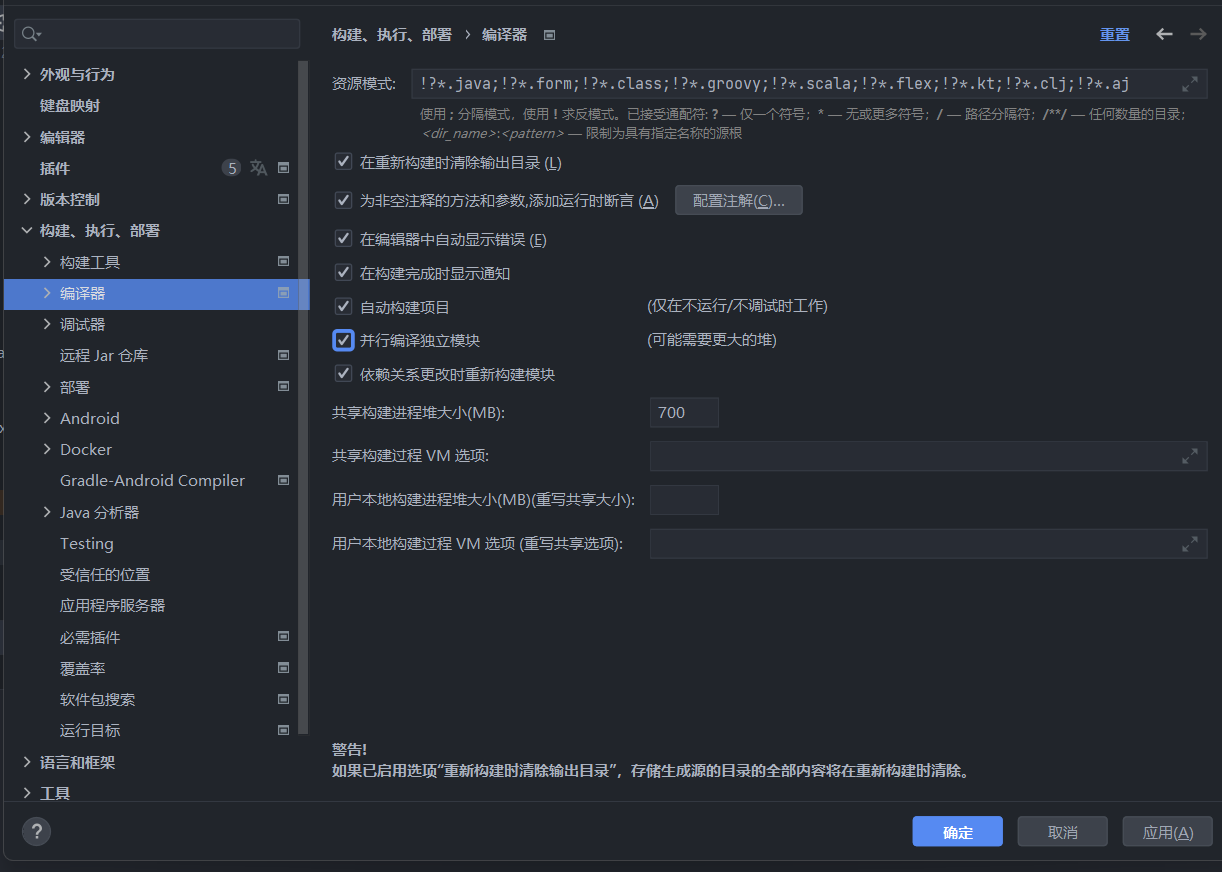Toggle 在重新构建时清除输出目录 checkbox
The image size is (1222, 872).
[344, 162]
